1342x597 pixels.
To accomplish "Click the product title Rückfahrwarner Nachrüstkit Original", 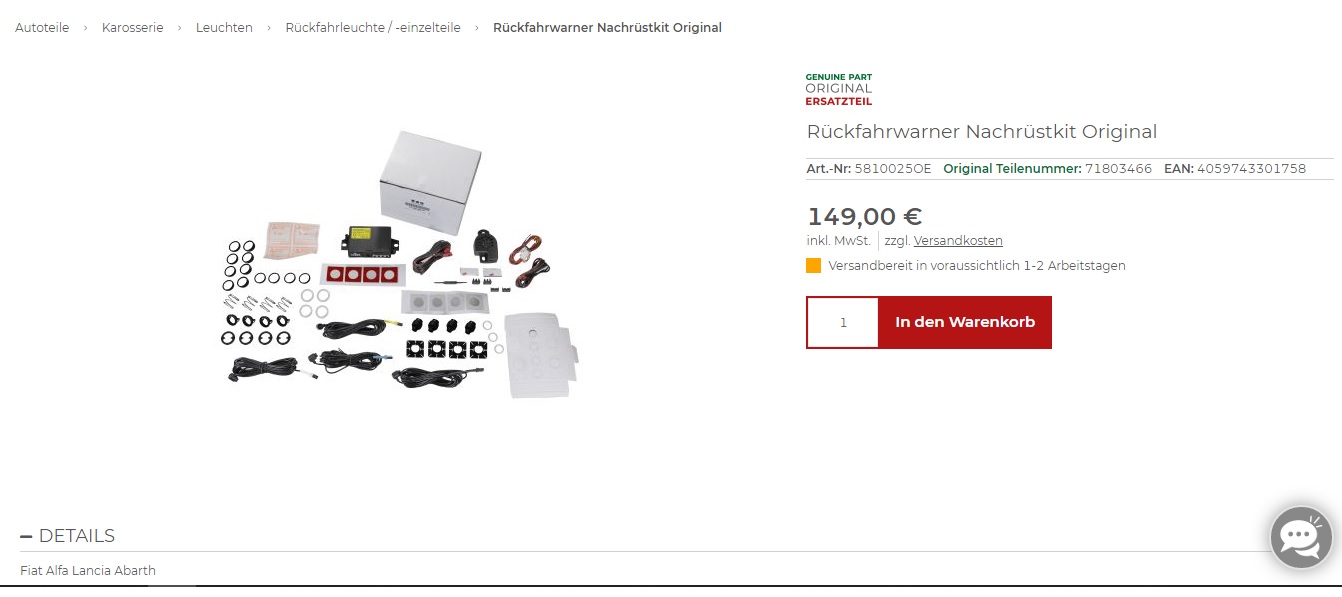I will 982,132.
